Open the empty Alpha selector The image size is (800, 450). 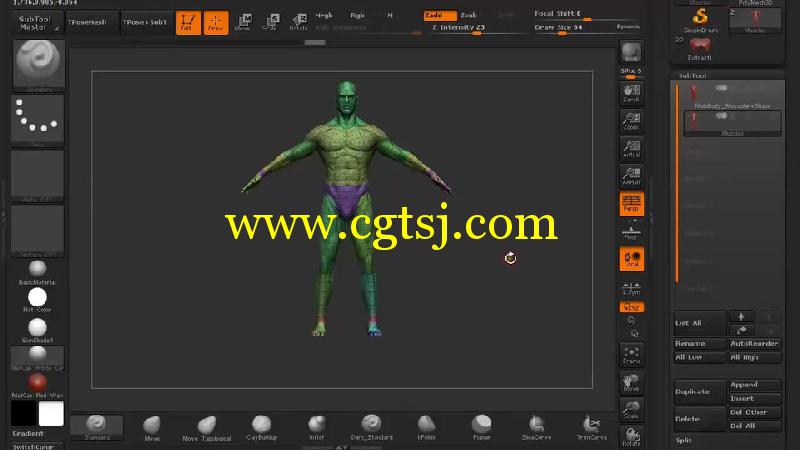(x=37, y=176)
